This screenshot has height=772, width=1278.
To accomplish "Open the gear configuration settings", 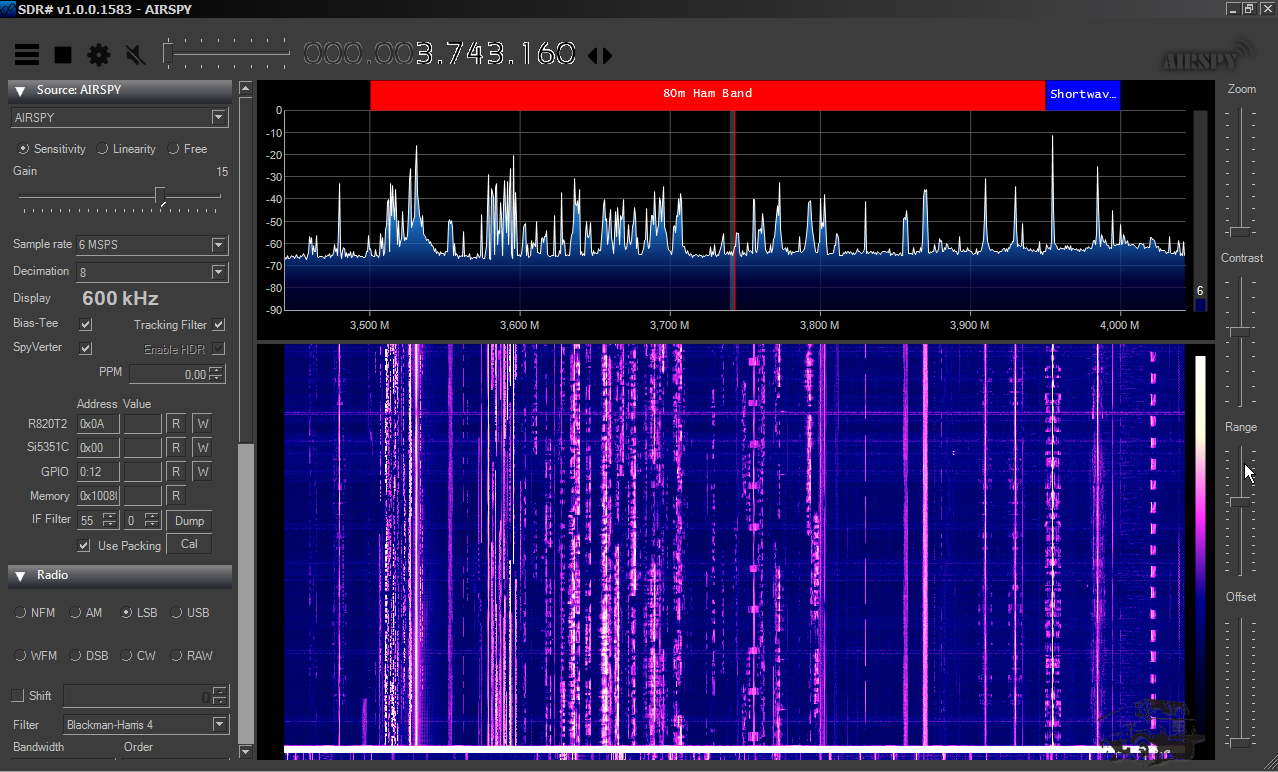I will click(x=98, y=55).
